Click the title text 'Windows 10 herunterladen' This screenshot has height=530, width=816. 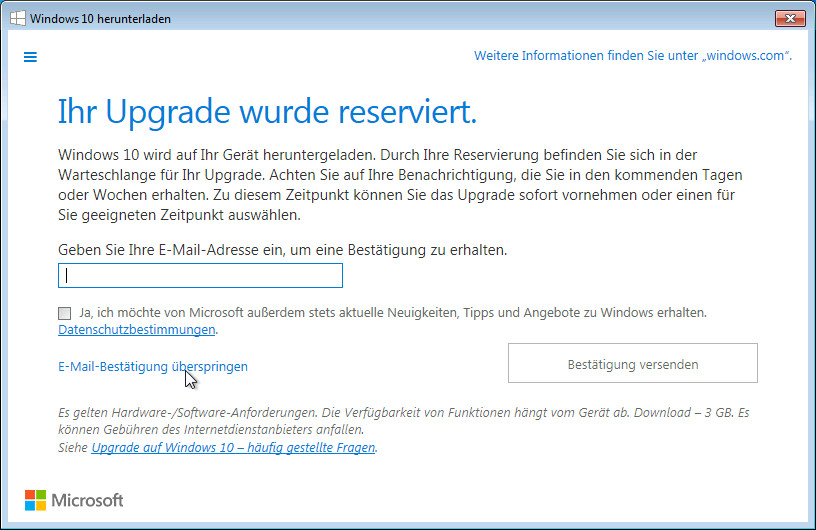[100, 19]
